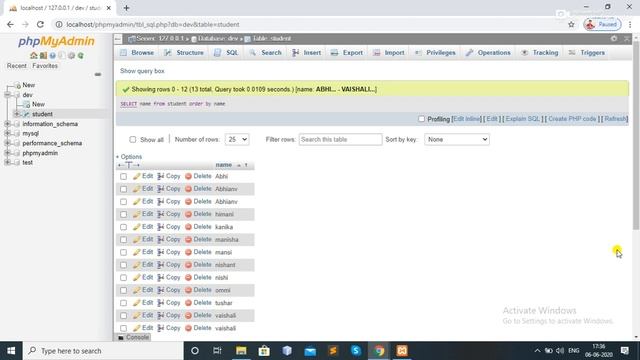Open the Recent tables list
This screenshot has width=640, height=360.
click(x=16, y=66)
